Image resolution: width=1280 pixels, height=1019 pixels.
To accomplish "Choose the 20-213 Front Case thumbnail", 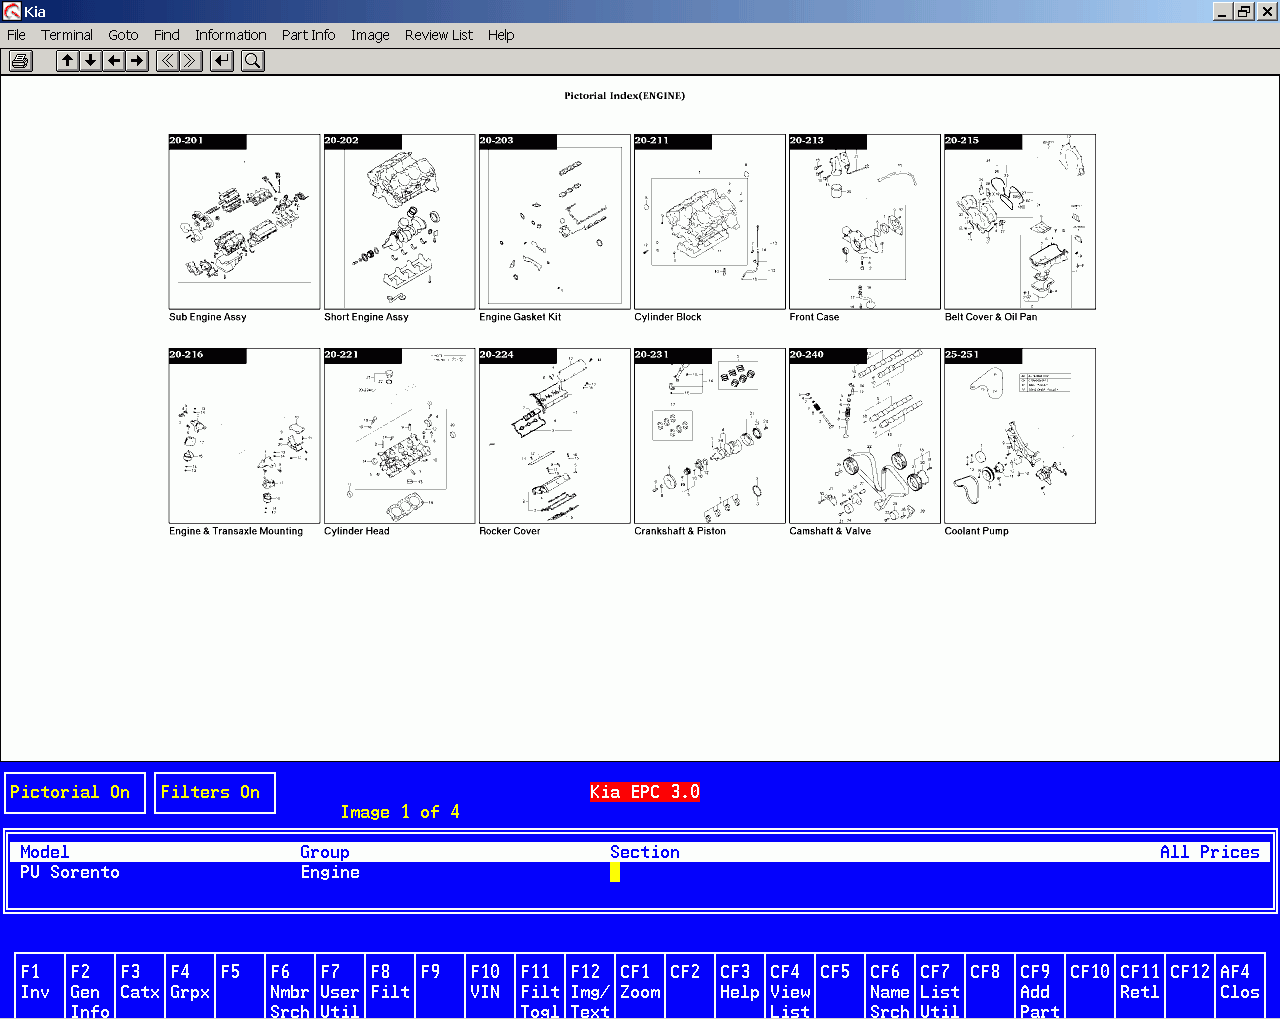I will coord(864,222).
